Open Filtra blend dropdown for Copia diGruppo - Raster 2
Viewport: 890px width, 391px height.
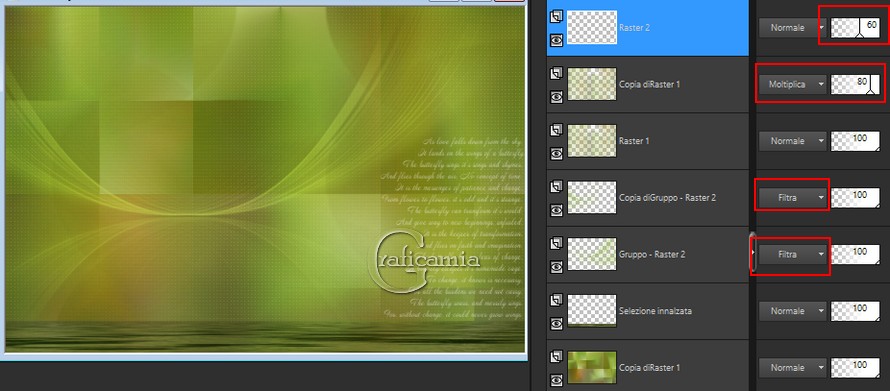click(x=792, y=197)
